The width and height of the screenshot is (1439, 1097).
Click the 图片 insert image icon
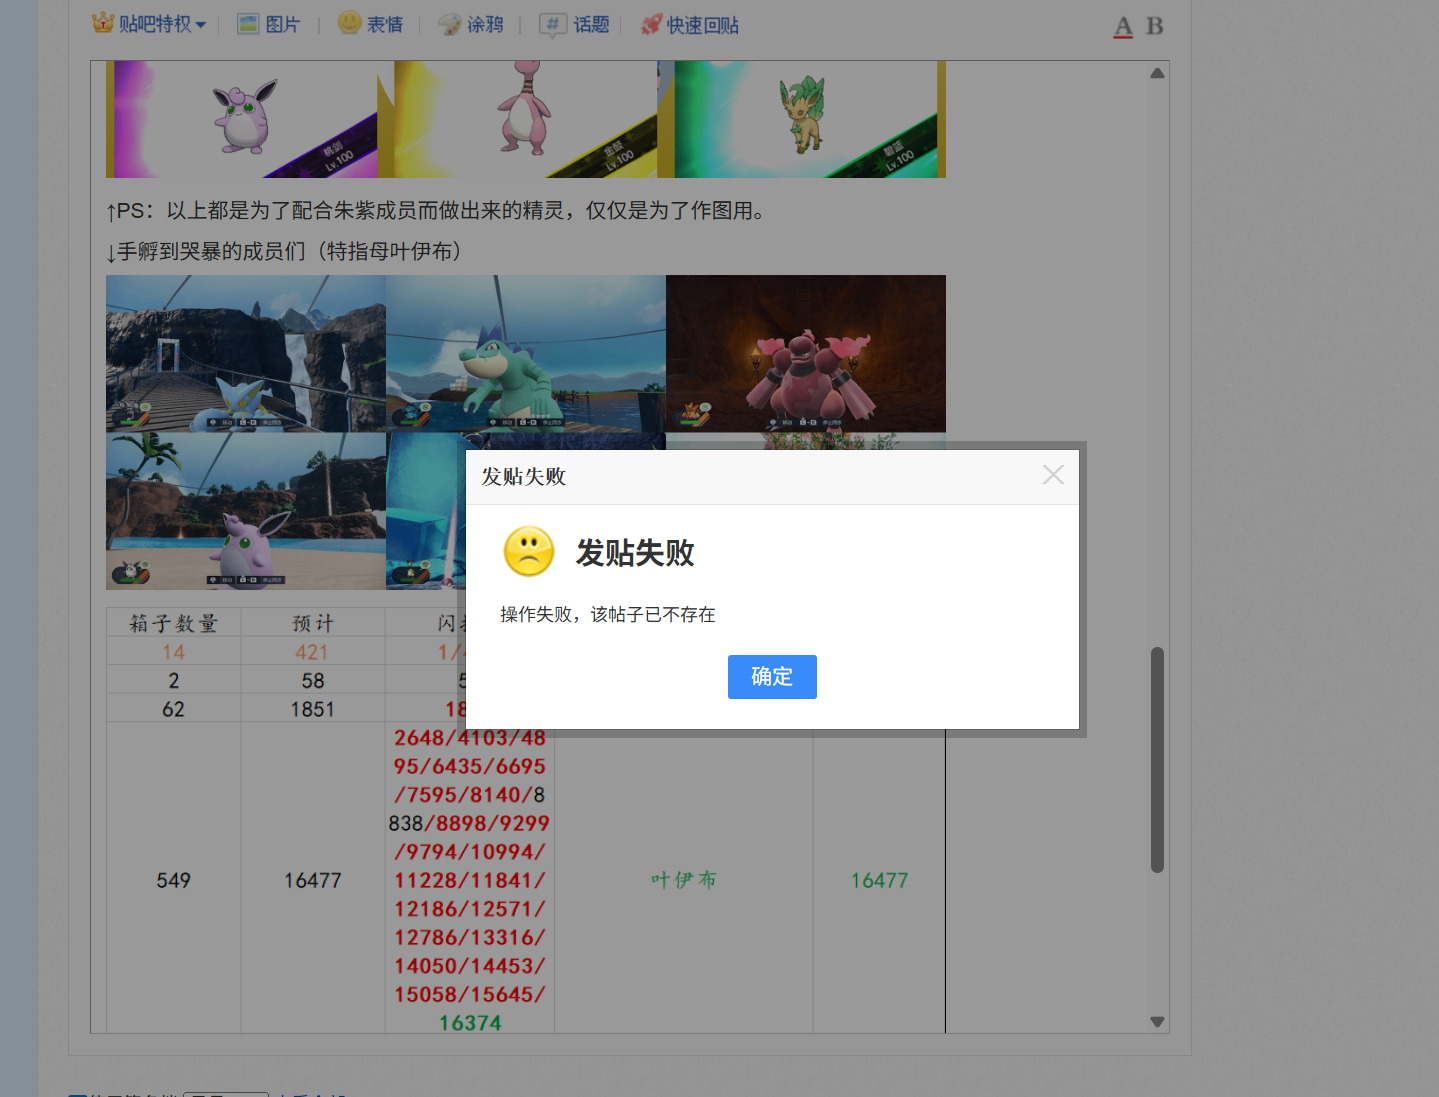(x=248, y=24)
